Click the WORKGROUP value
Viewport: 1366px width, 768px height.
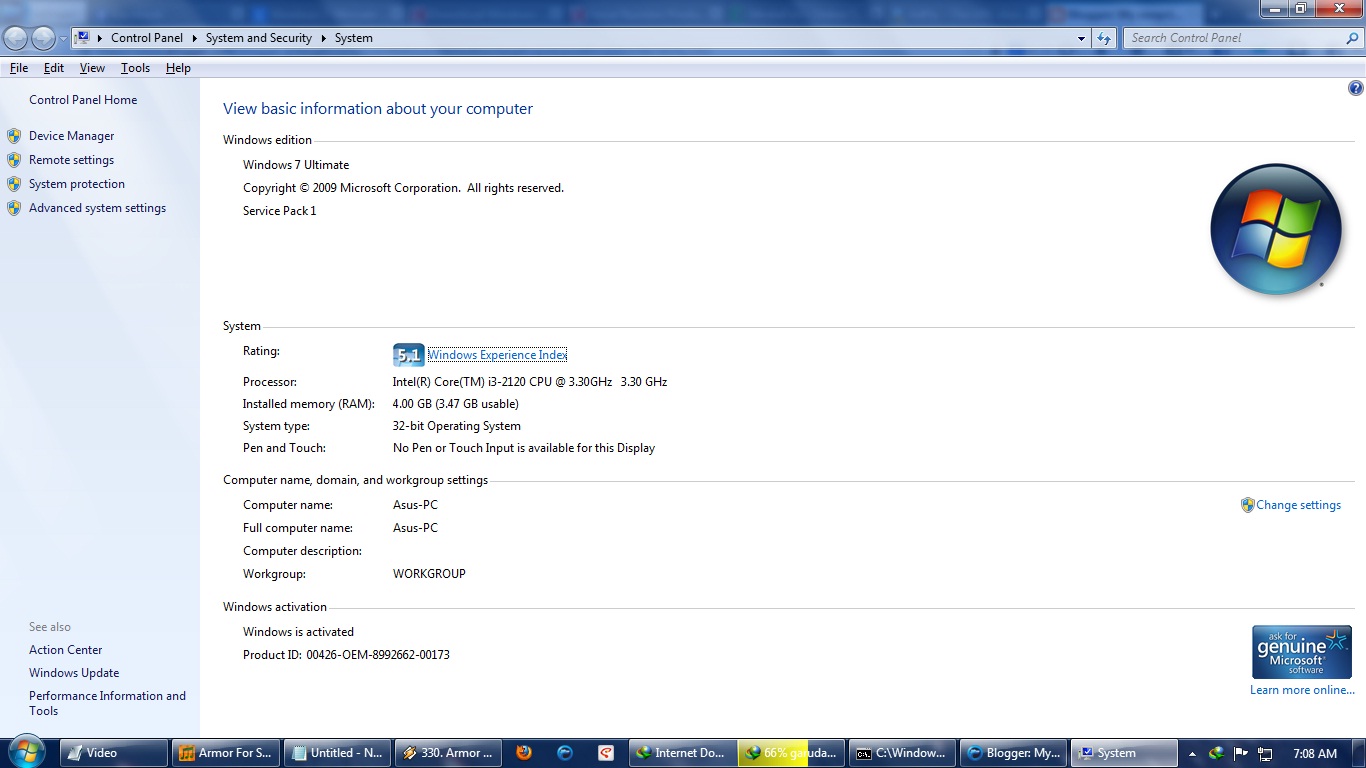(x=429, y=574)
